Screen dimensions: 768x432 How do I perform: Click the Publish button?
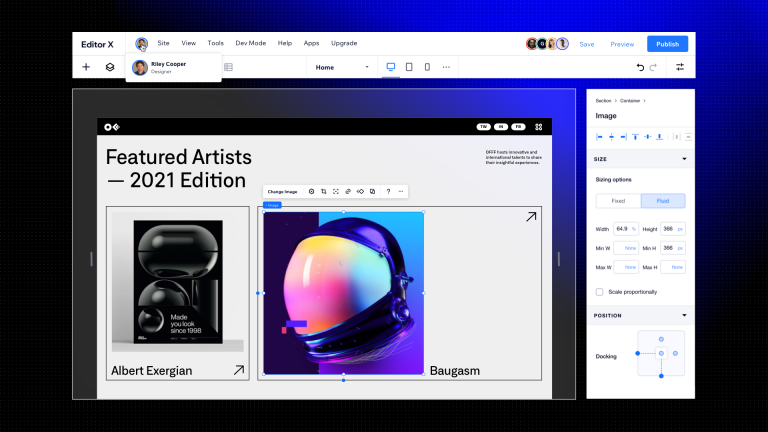click(x=667, y=44)
